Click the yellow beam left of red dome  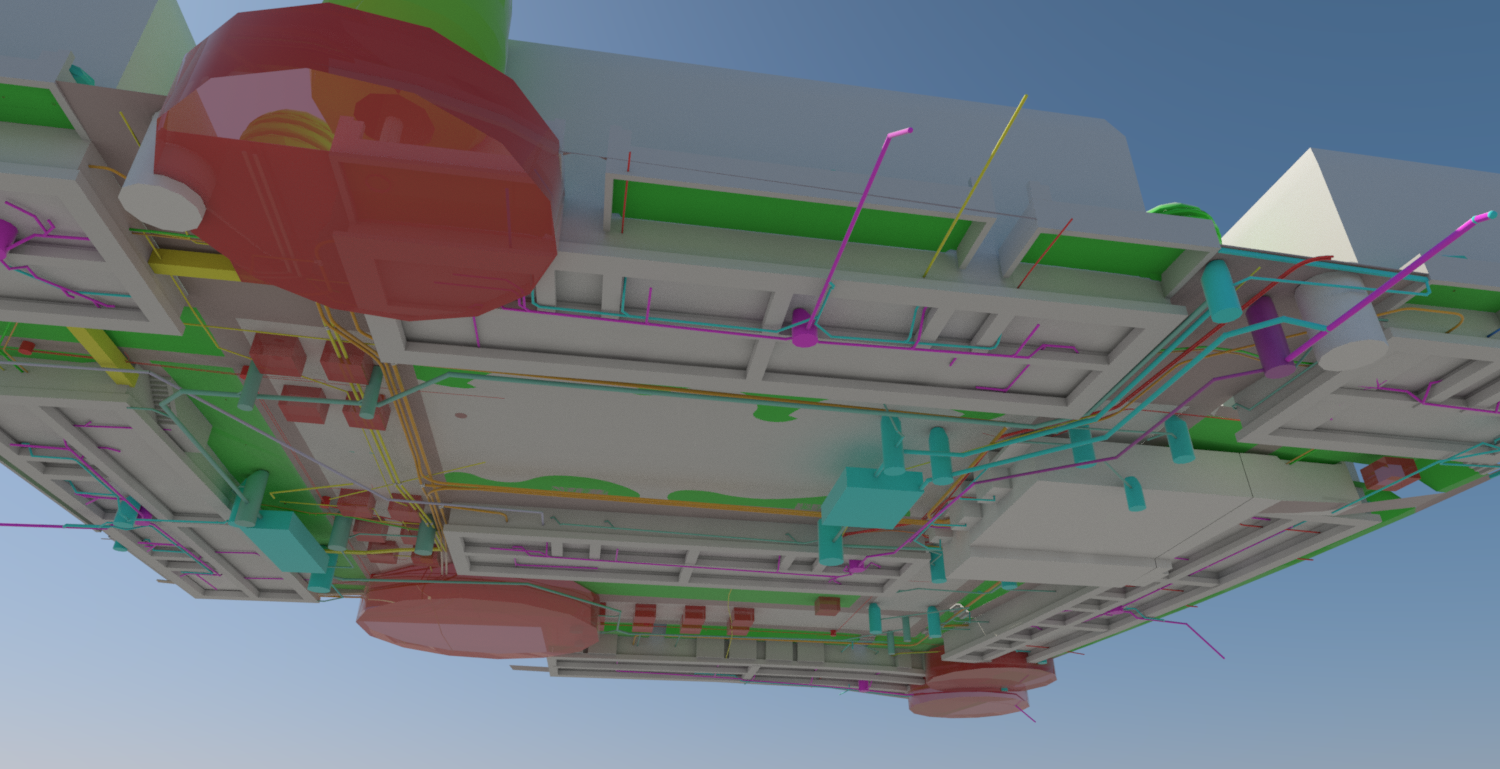195,265
